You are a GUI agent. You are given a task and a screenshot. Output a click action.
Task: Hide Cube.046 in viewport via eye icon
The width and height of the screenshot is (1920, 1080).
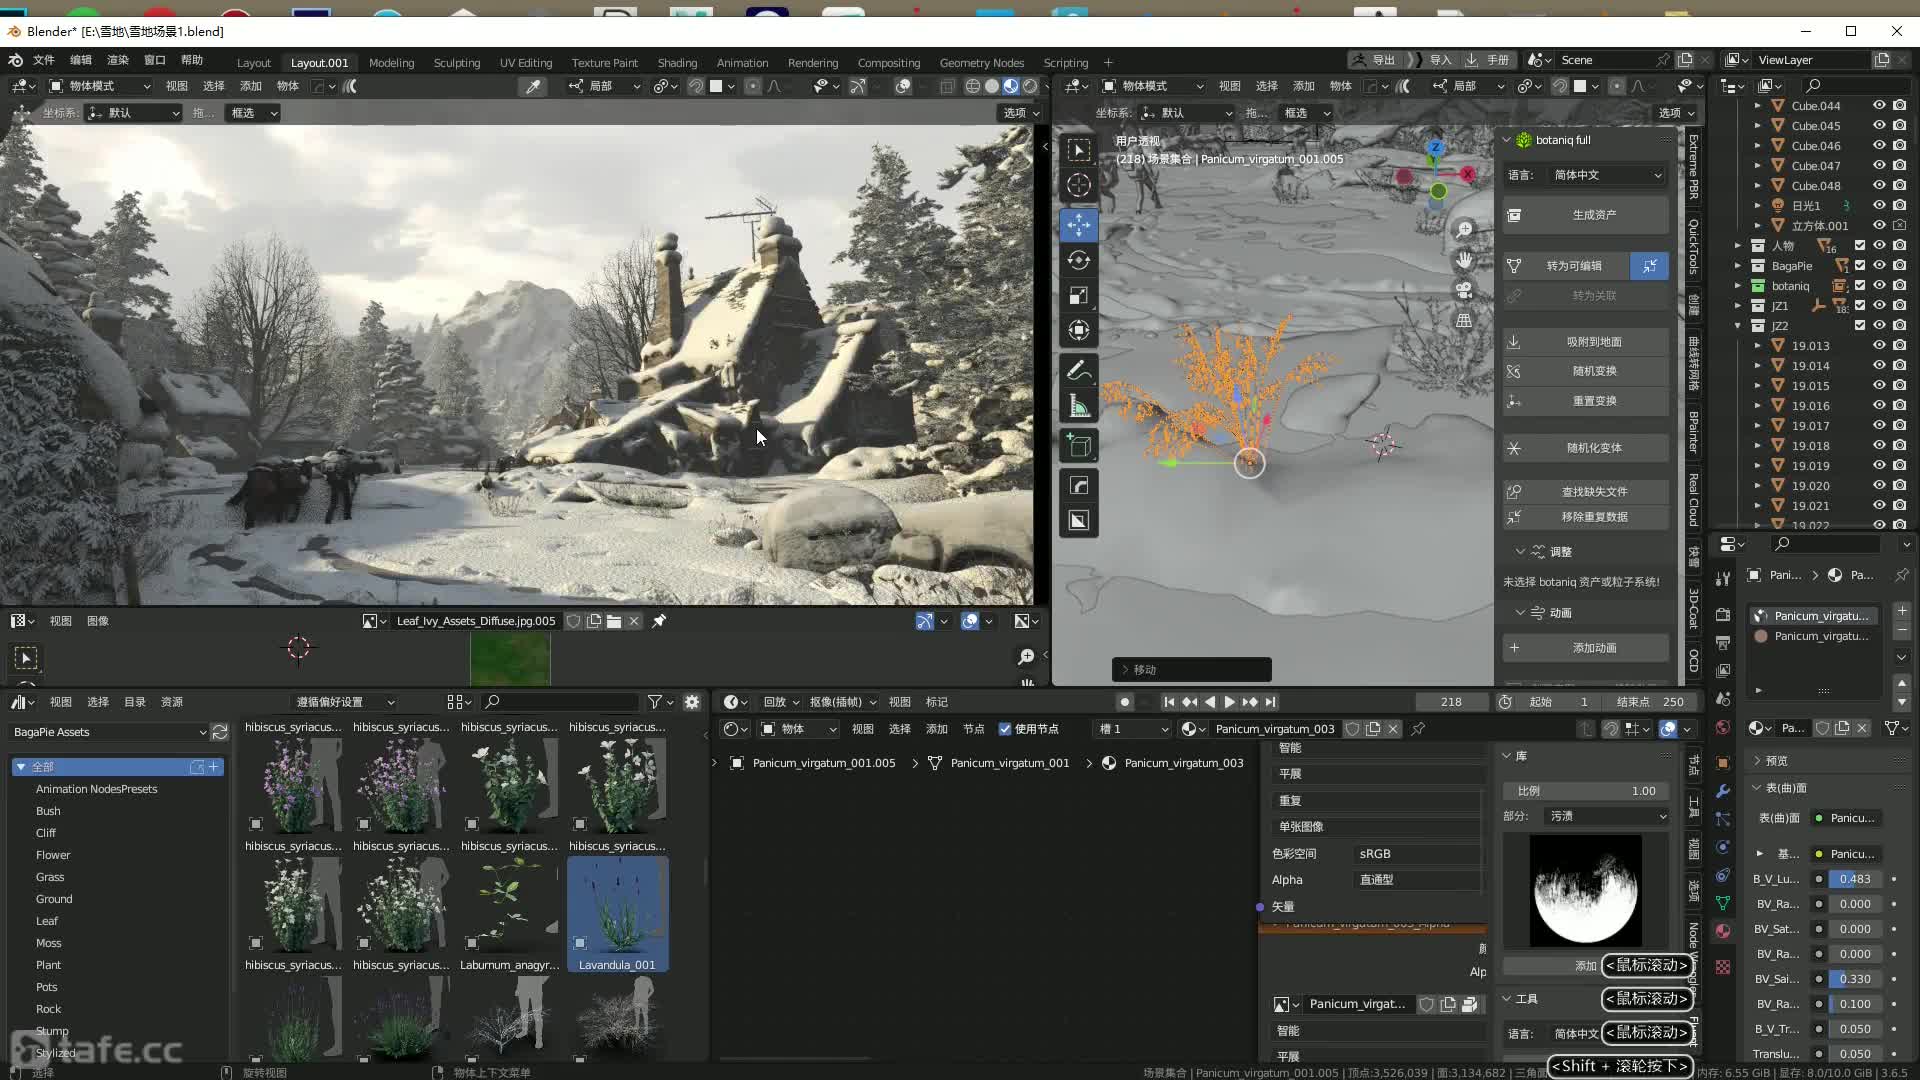pyautogui.click(x=1879, y=145)
